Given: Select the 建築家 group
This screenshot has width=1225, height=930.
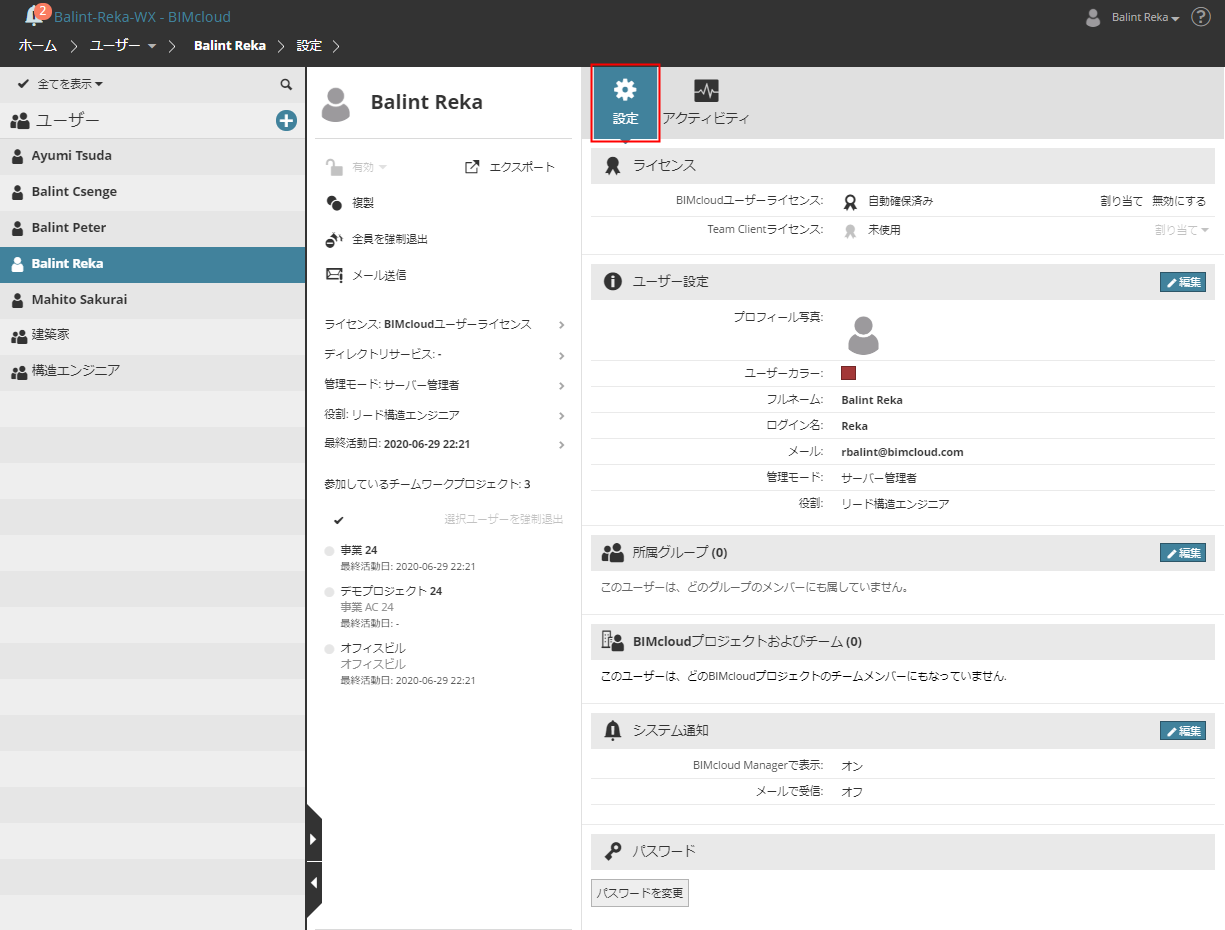Looking at the screenshot, I should (x=152, y=335).
